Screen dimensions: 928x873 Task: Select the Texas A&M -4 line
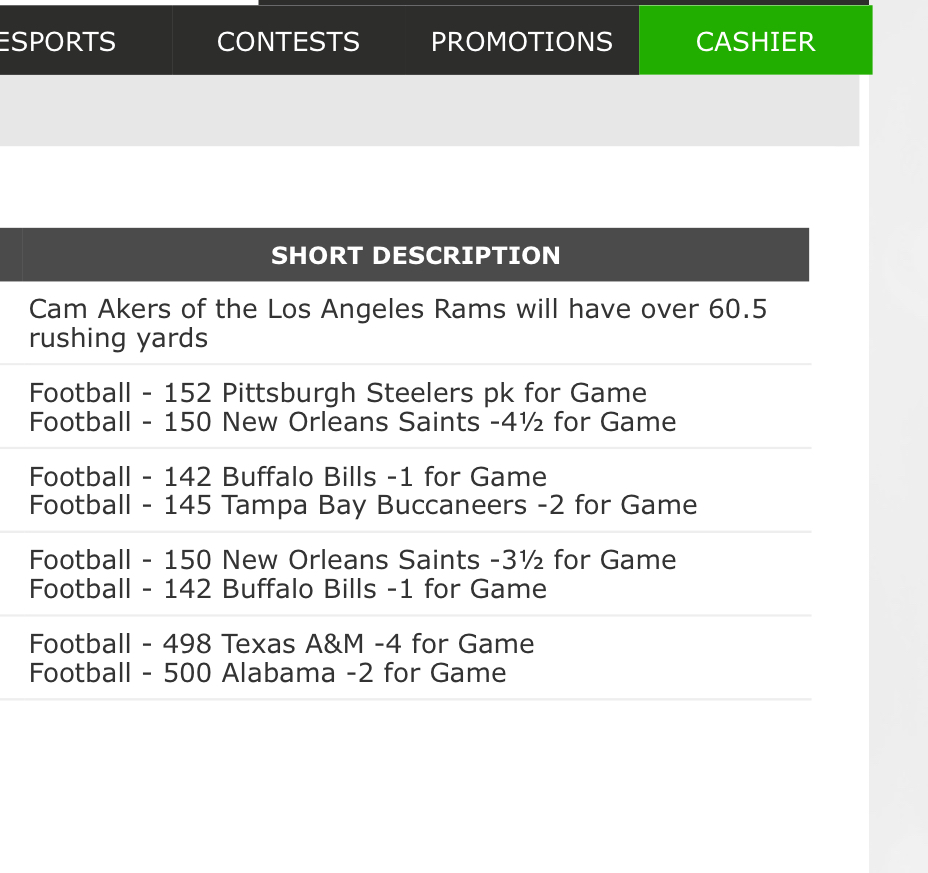pyautogui.click(x=282, y=644)
